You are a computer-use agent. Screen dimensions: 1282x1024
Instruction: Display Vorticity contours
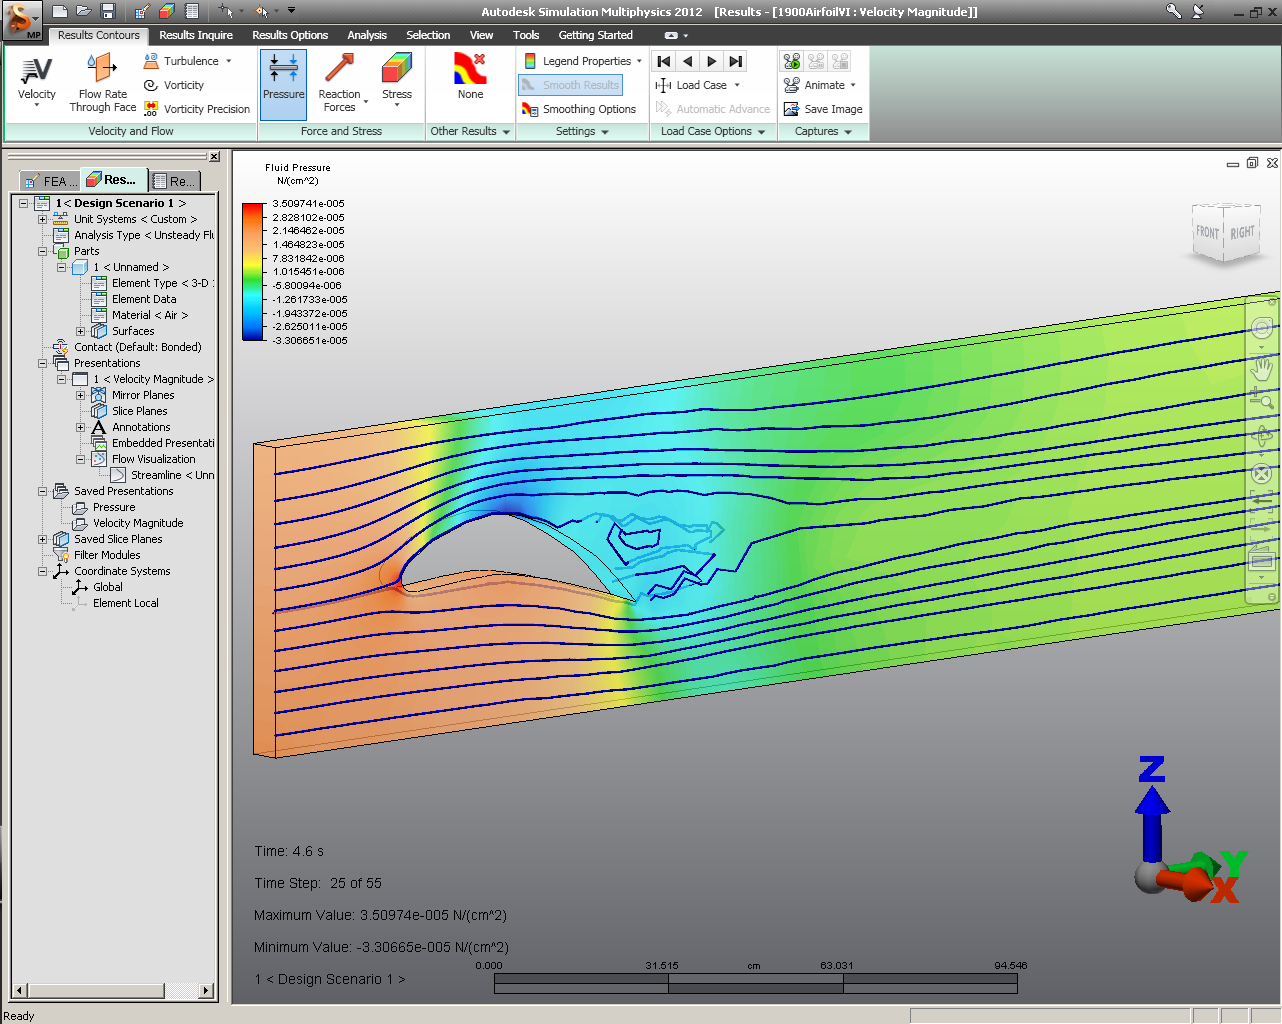pyautogui.click(x=174, y=85)
